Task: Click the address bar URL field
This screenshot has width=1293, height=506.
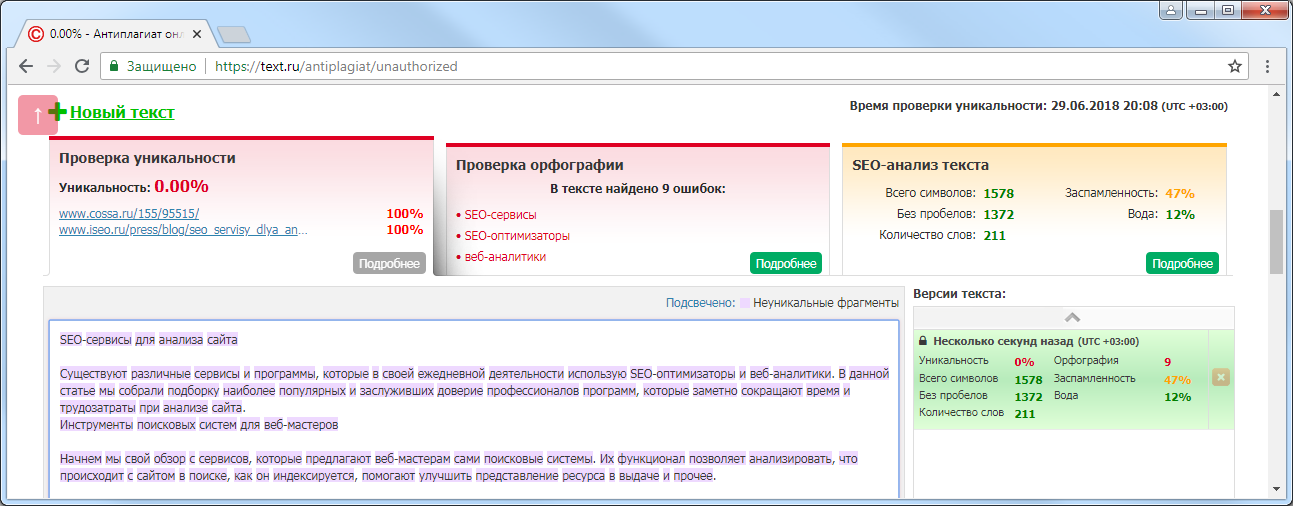Action: [x=600, y=67]
